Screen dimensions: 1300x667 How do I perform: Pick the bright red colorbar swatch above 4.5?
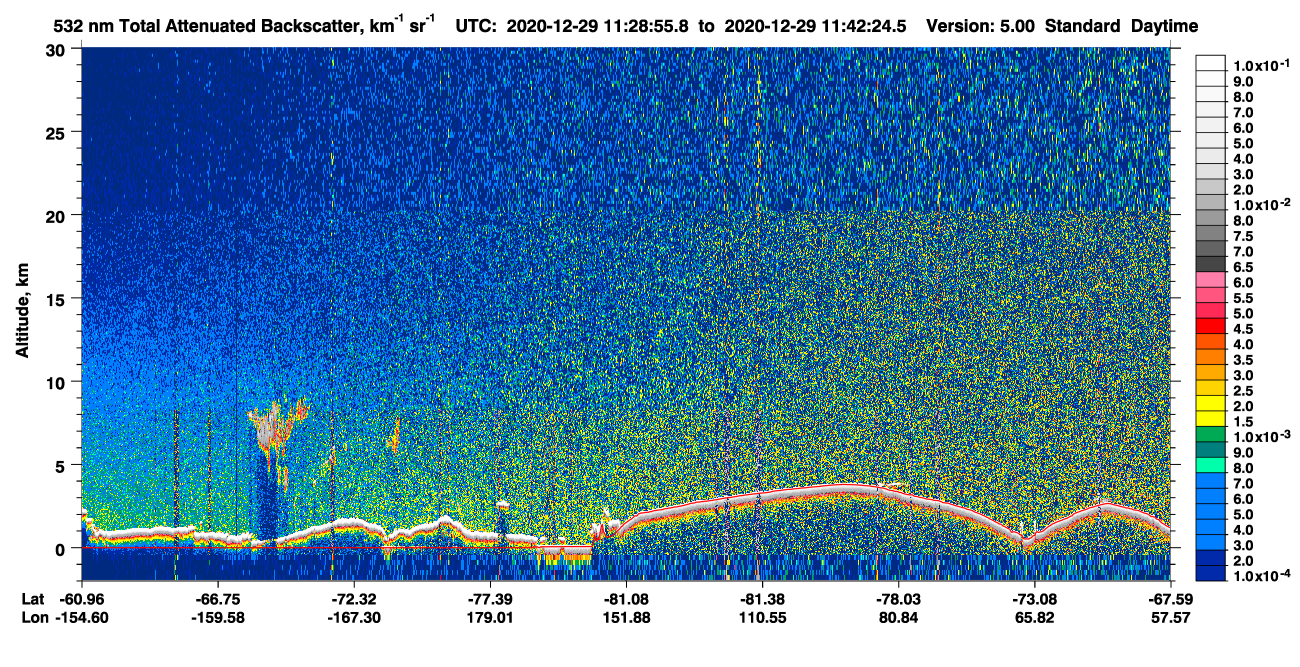pyautogui.click(x=1210, y=325)
